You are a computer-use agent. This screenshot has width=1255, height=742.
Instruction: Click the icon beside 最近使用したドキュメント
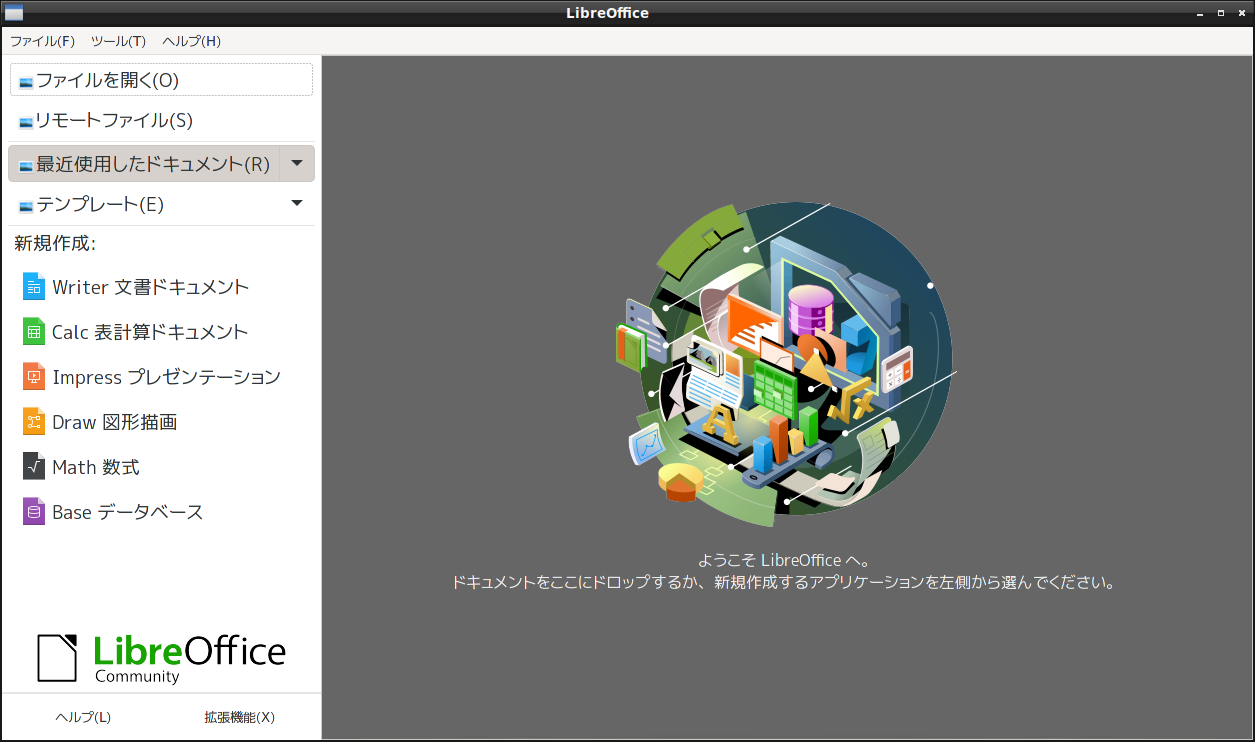(x=26, y=165)
